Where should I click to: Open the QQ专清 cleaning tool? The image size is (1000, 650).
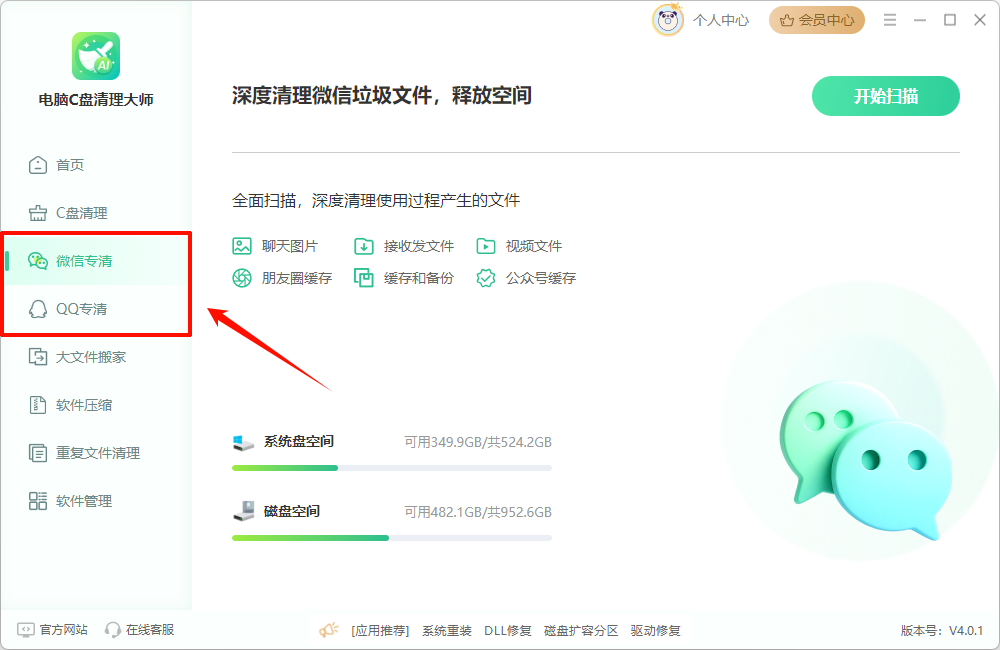(x=80, y=309)
